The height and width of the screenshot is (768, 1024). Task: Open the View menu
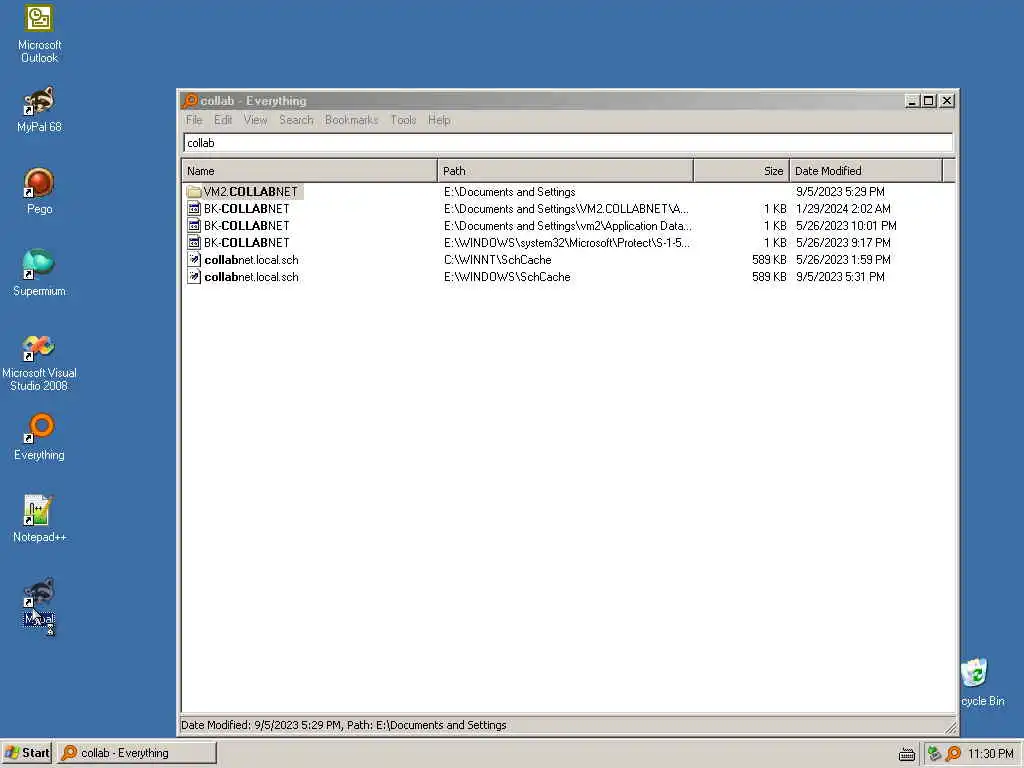(255, 120)
